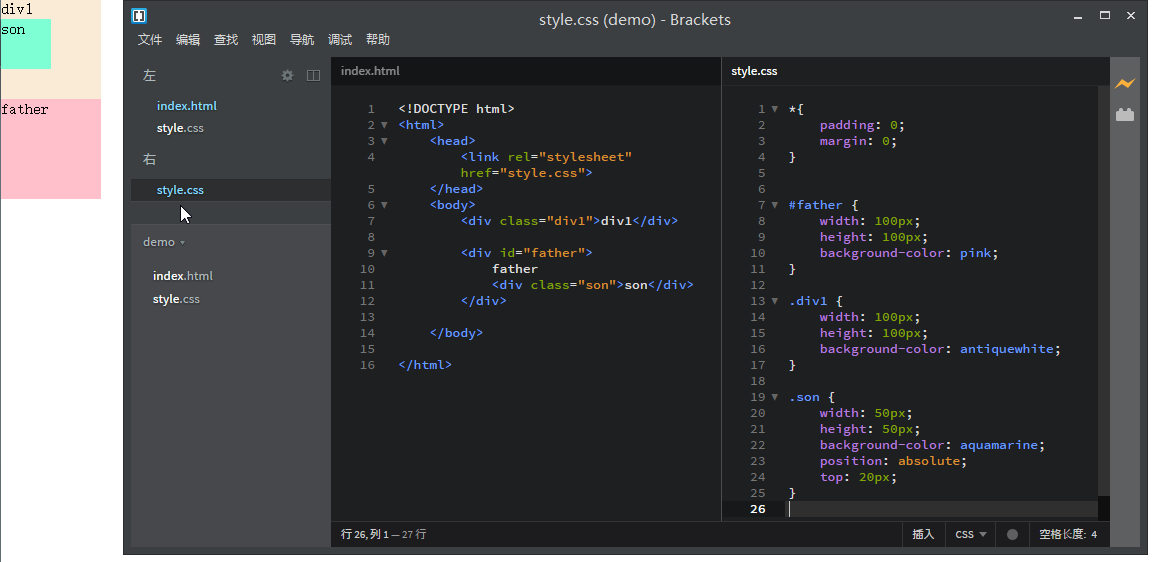The width and height of the screenshot is (1155, 562).
Task: Click the indentation size number 4
Action: tap(1094, 535)
